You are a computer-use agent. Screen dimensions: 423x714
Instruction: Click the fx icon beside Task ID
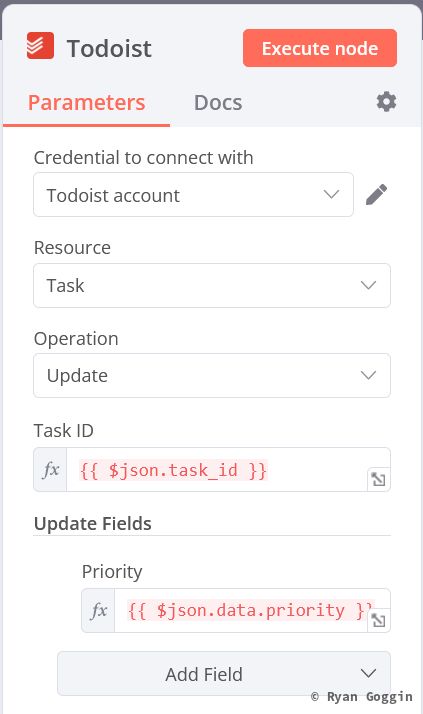(x=51, y=469)
